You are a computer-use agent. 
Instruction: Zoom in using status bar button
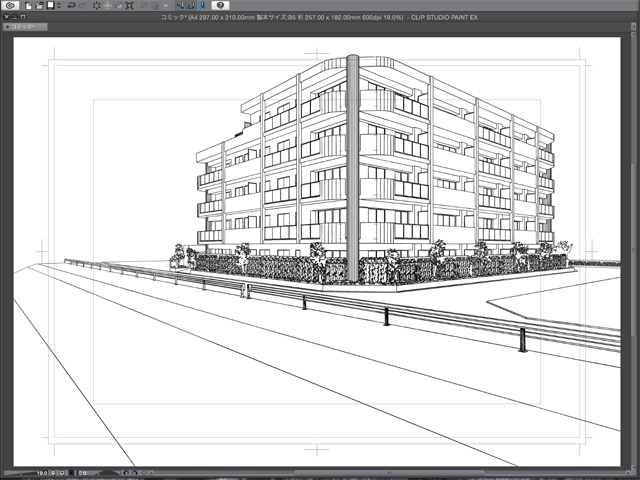62,473
